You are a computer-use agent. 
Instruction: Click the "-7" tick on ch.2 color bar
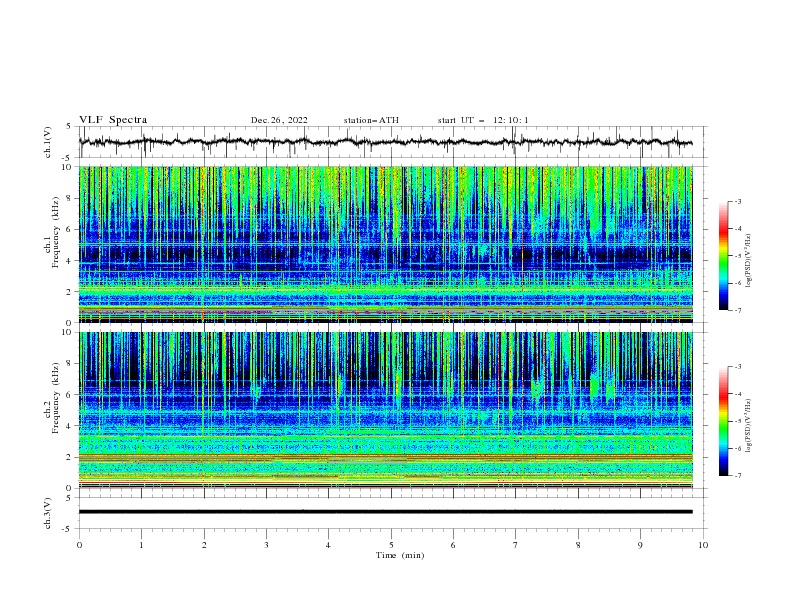tap(738, 476)
